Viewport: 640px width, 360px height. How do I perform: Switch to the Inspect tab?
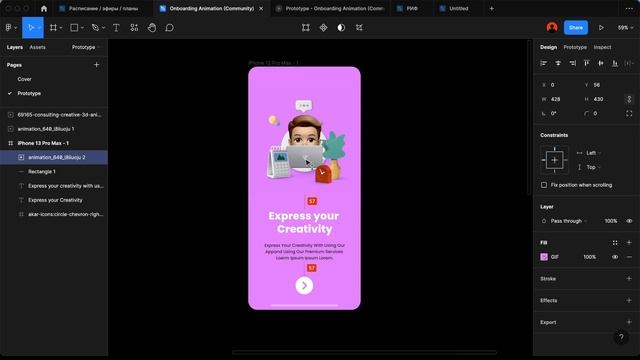click(602, 47)
